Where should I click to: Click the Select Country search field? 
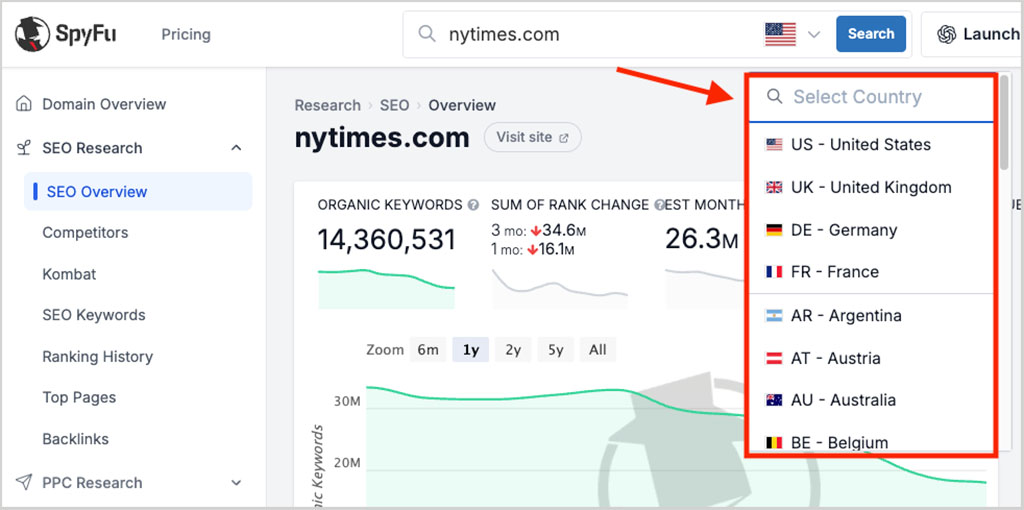[871, 97]
